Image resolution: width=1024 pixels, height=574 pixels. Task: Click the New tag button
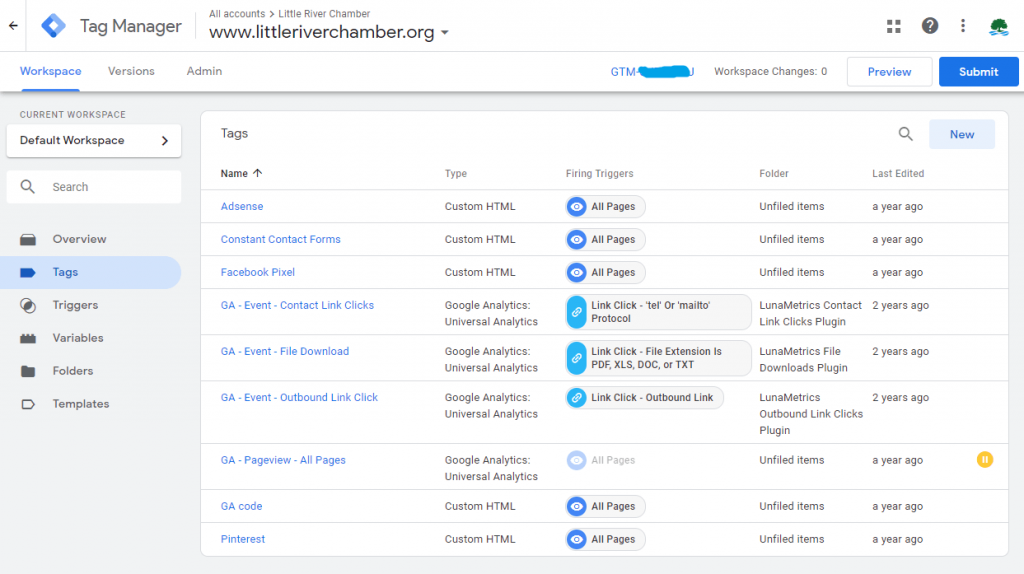point(961,134)
